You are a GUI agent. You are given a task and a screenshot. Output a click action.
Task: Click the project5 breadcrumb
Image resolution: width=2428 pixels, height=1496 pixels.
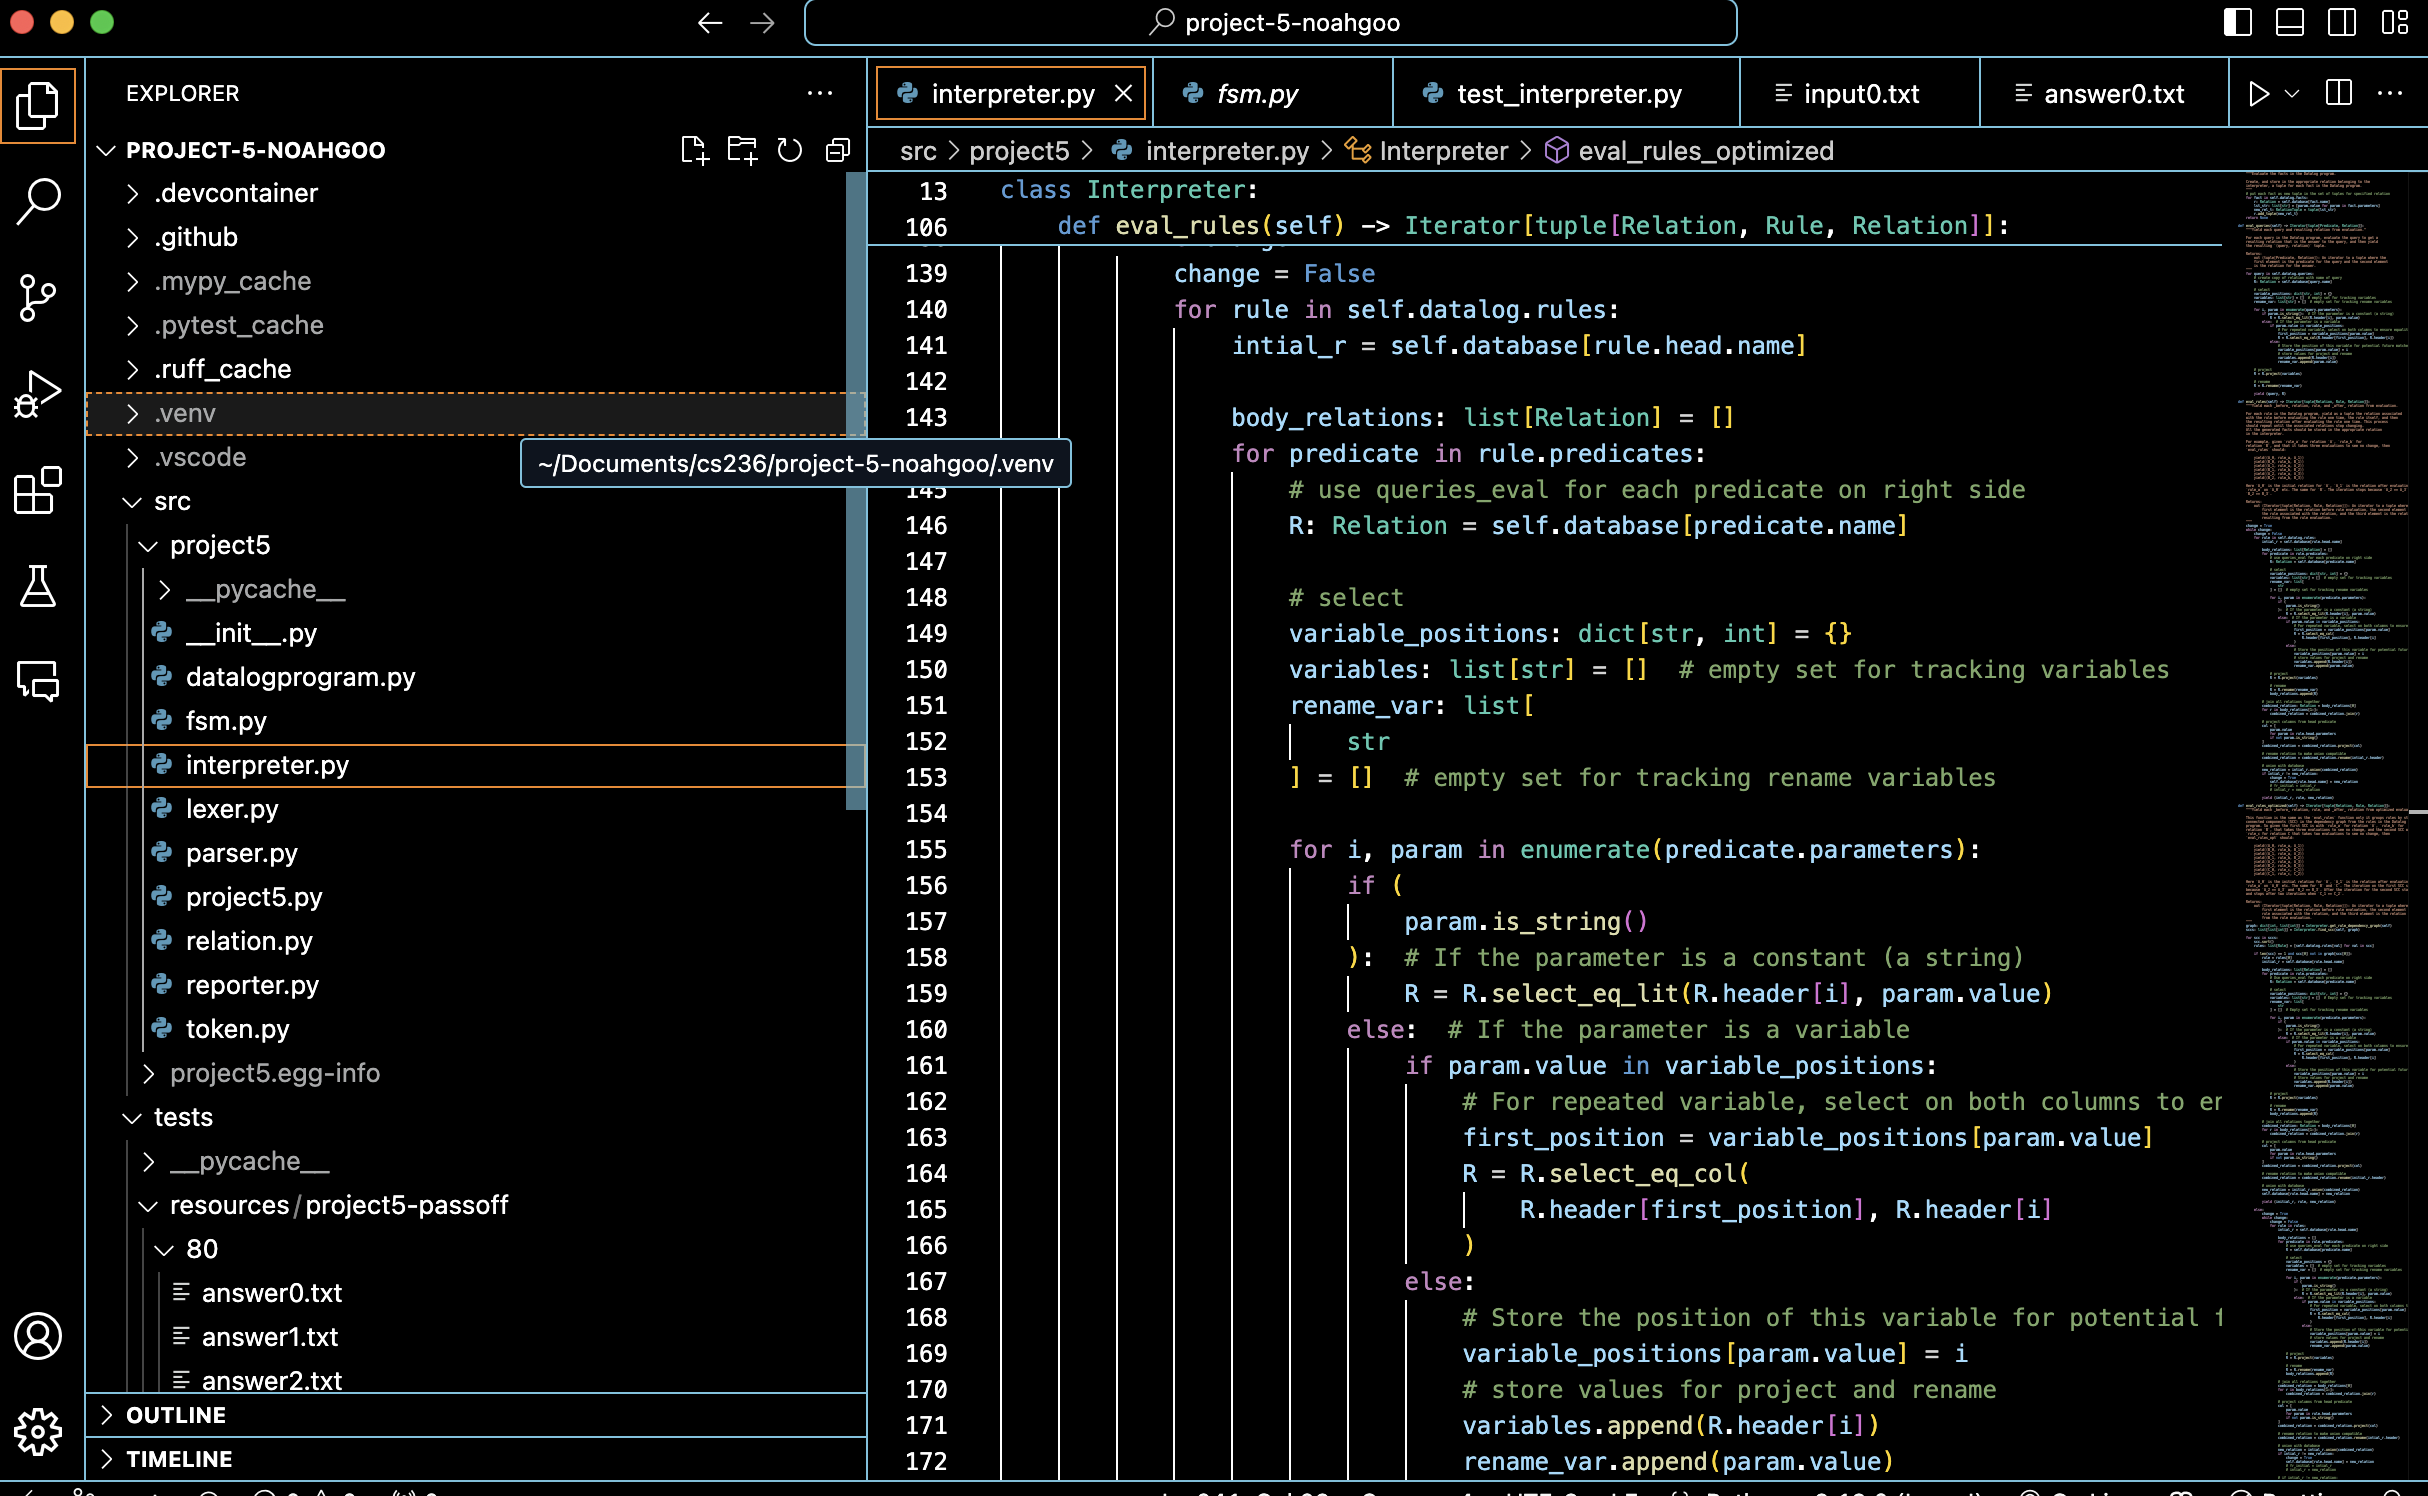click(1019, 151)
